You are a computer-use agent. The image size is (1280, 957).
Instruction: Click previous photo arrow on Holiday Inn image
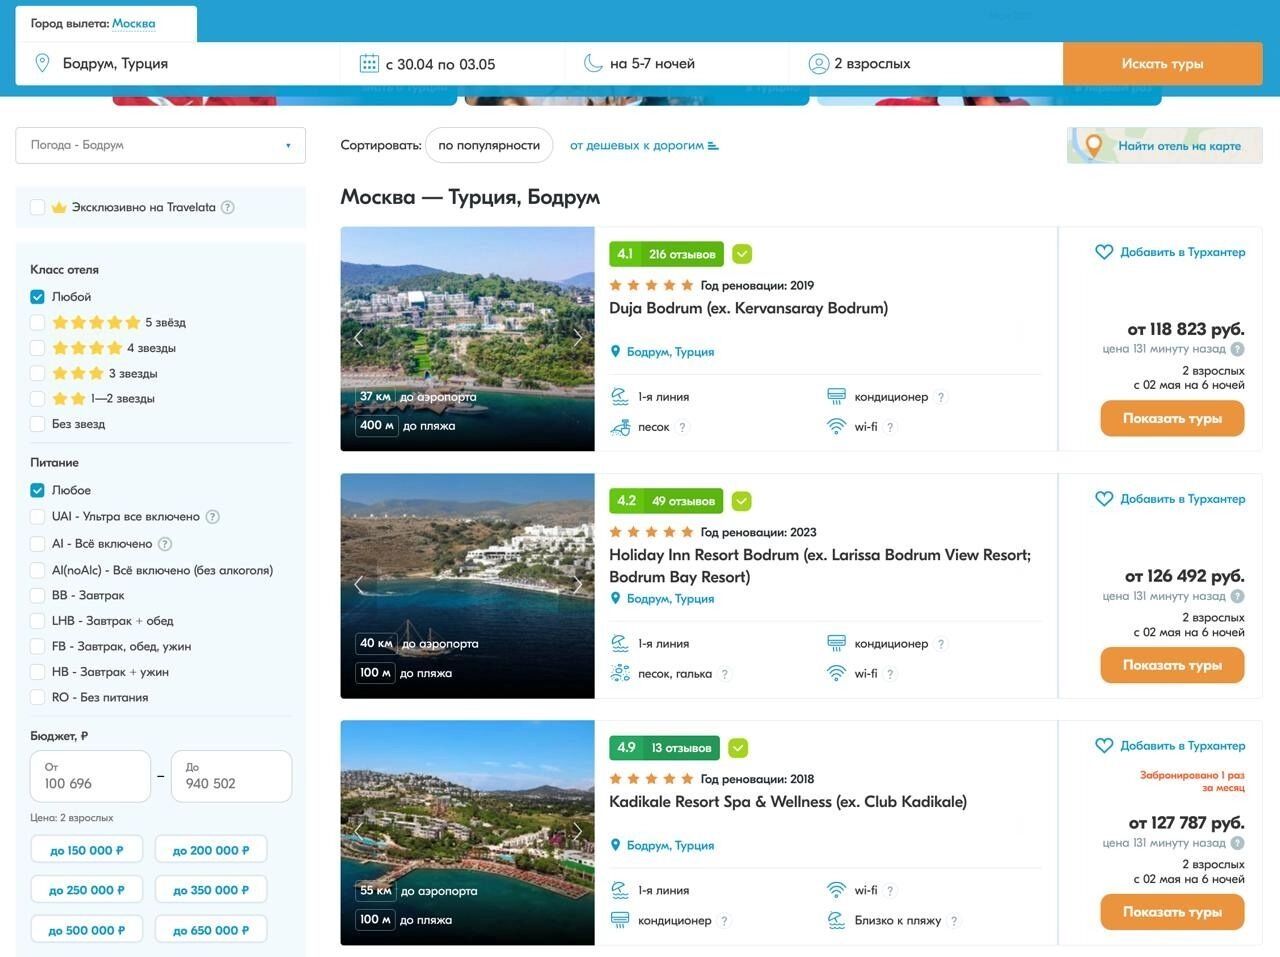tap(358, 585)
